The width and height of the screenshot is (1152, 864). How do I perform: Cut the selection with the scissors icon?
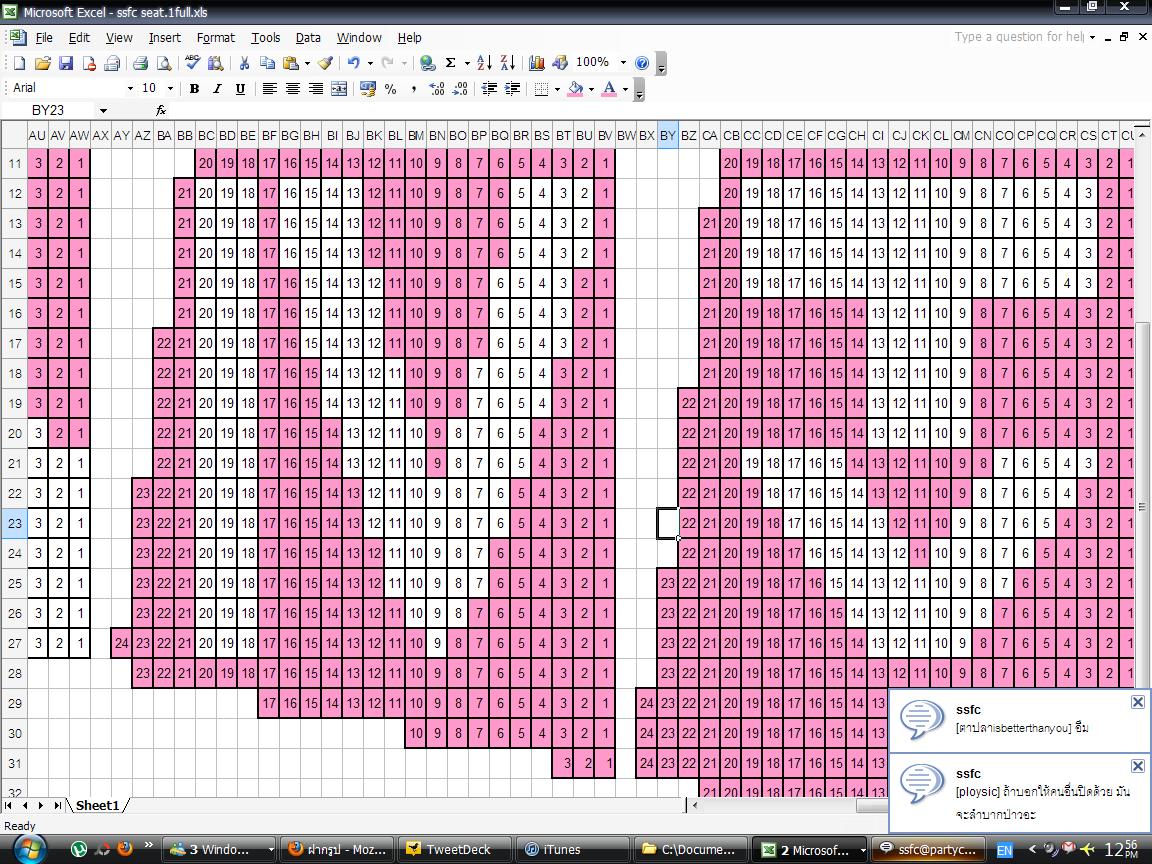coord(245,63)
